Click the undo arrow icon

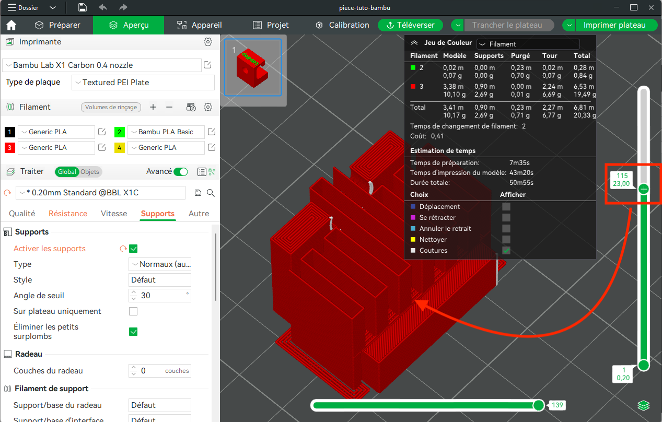coord(103,8)
